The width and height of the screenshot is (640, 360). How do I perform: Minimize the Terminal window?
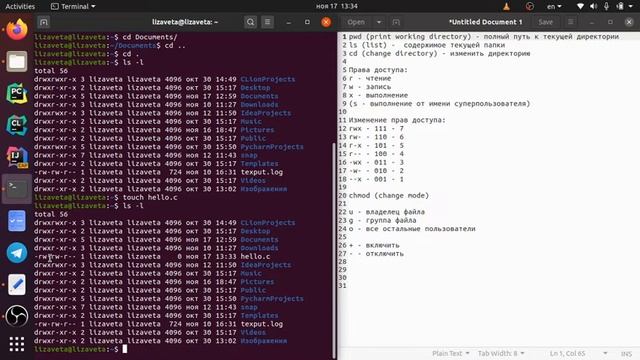click(x=289, y=22)
